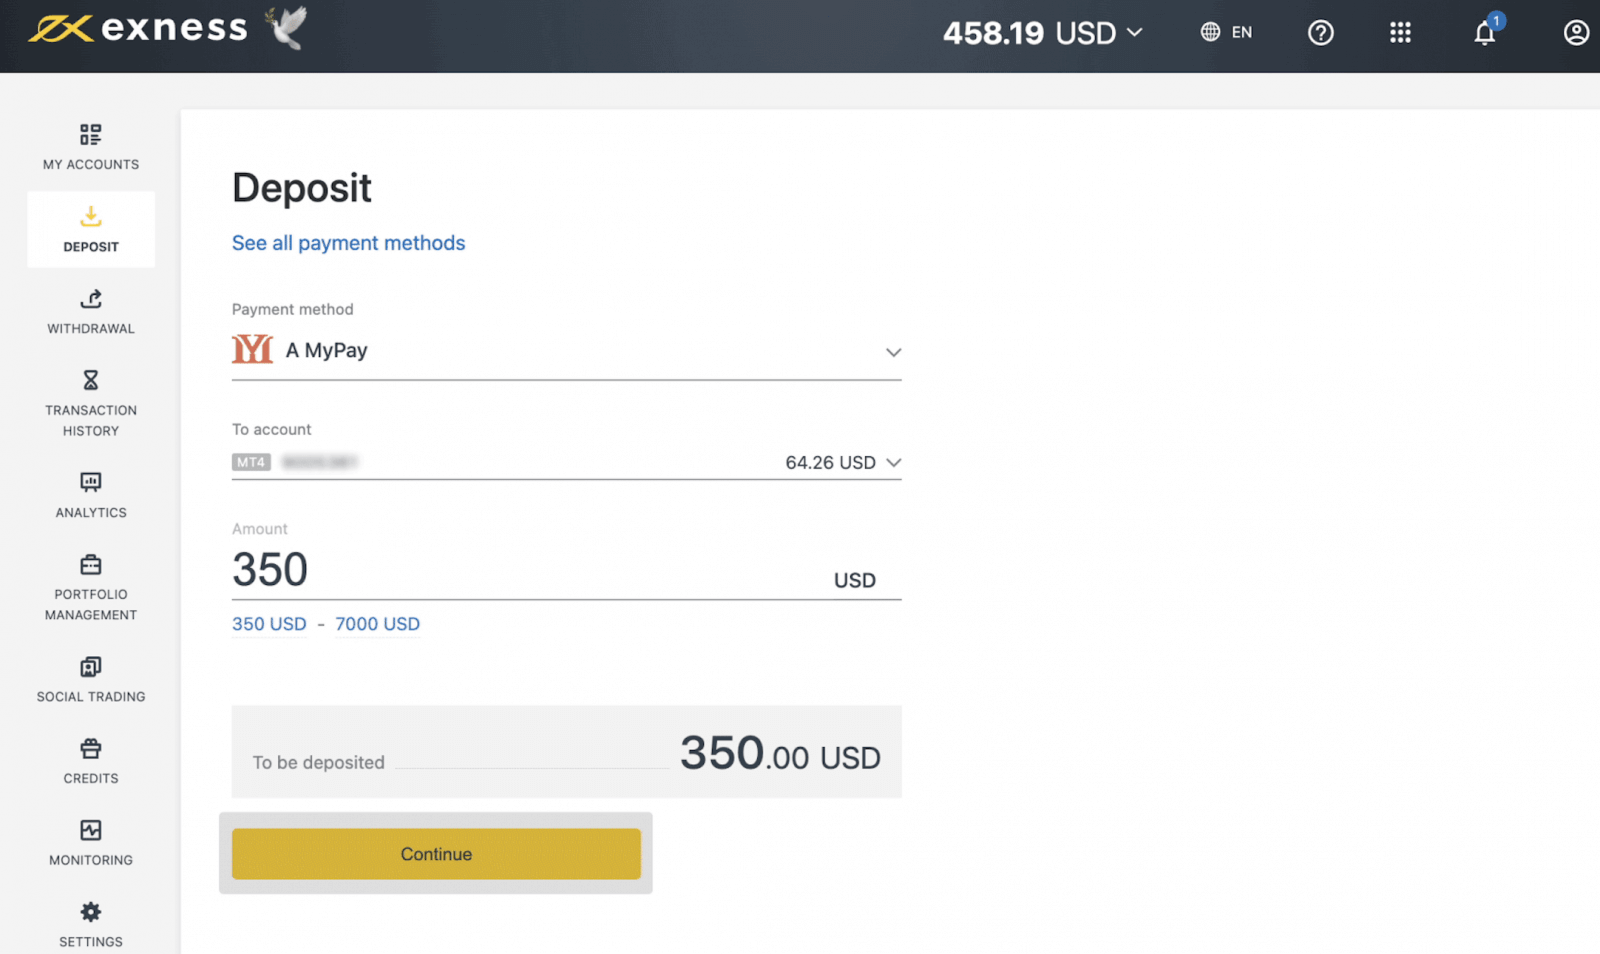Click the 350.00 USD deposited total

click(780, 753)
